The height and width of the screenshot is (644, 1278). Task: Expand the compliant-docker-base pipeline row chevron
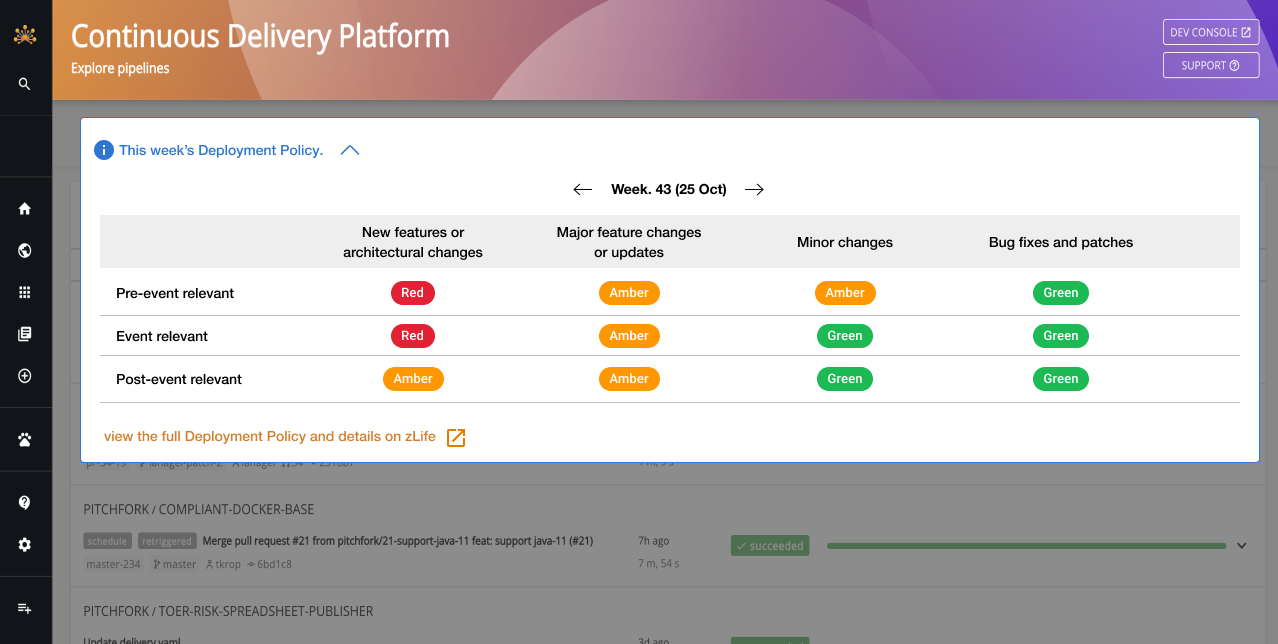[1242, 546]
